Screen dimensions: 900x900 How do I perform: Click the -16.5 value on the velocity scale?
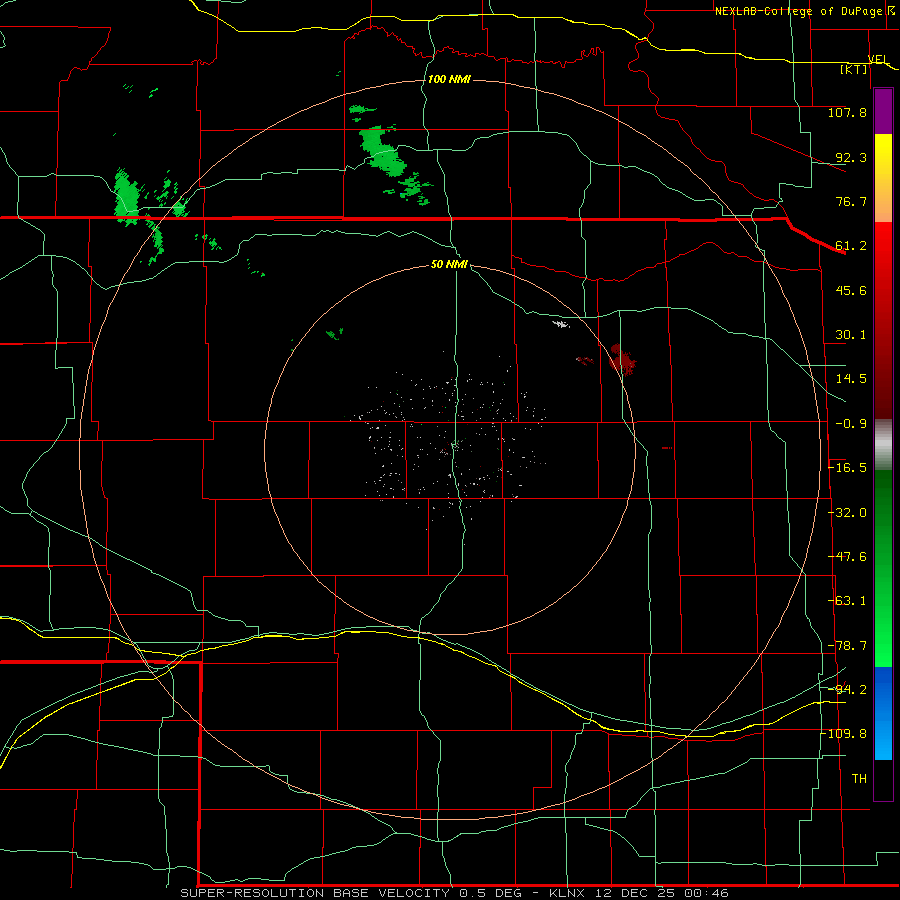click(847, 468)
